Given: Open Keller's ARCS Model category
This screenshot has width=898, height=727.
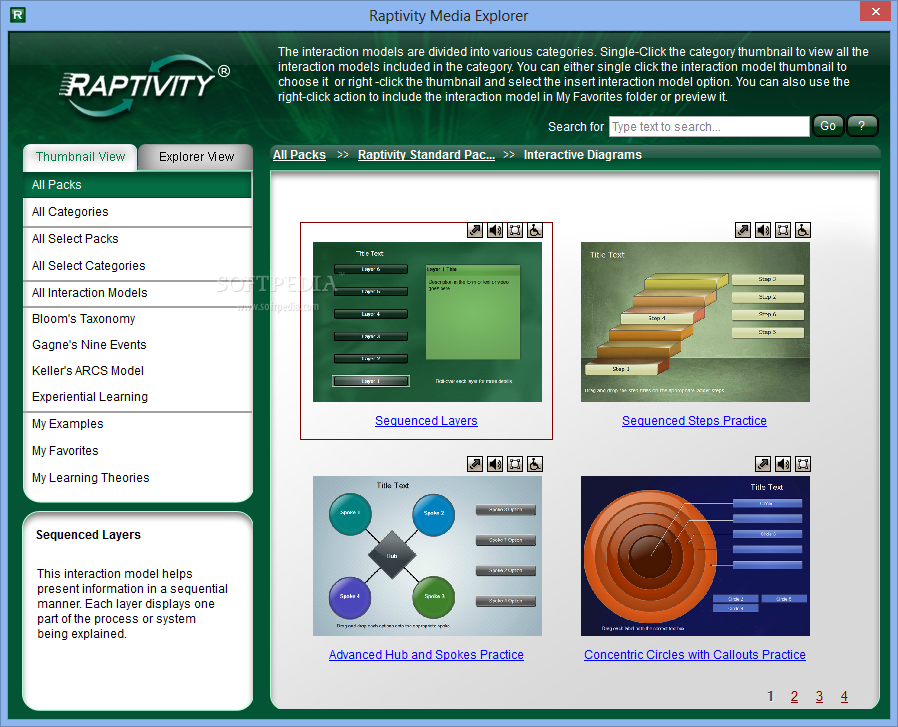Looking at the screenshot, I should click(x=137, y=371).
